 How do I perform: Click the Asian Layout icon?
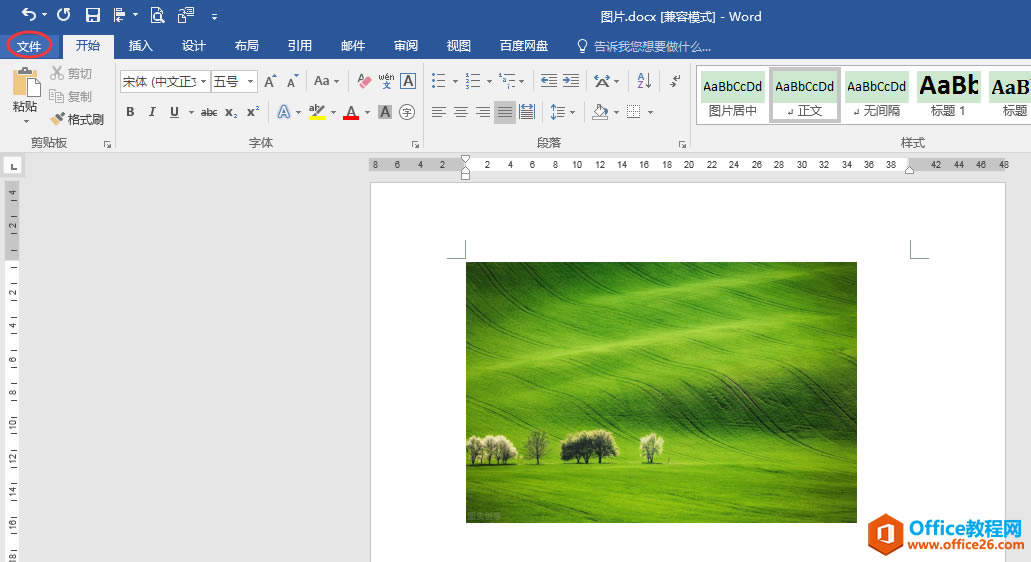[602, 81]
